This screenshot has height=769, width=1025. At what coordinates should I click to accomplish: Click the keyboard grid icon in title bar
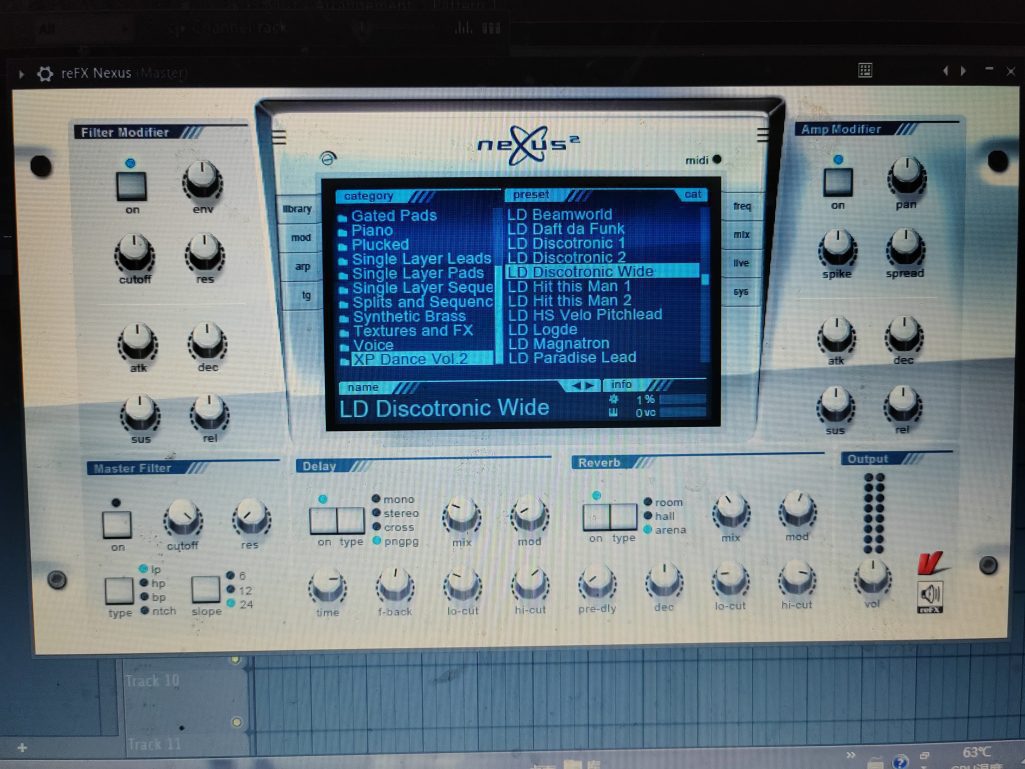click(x=865, y=71)
